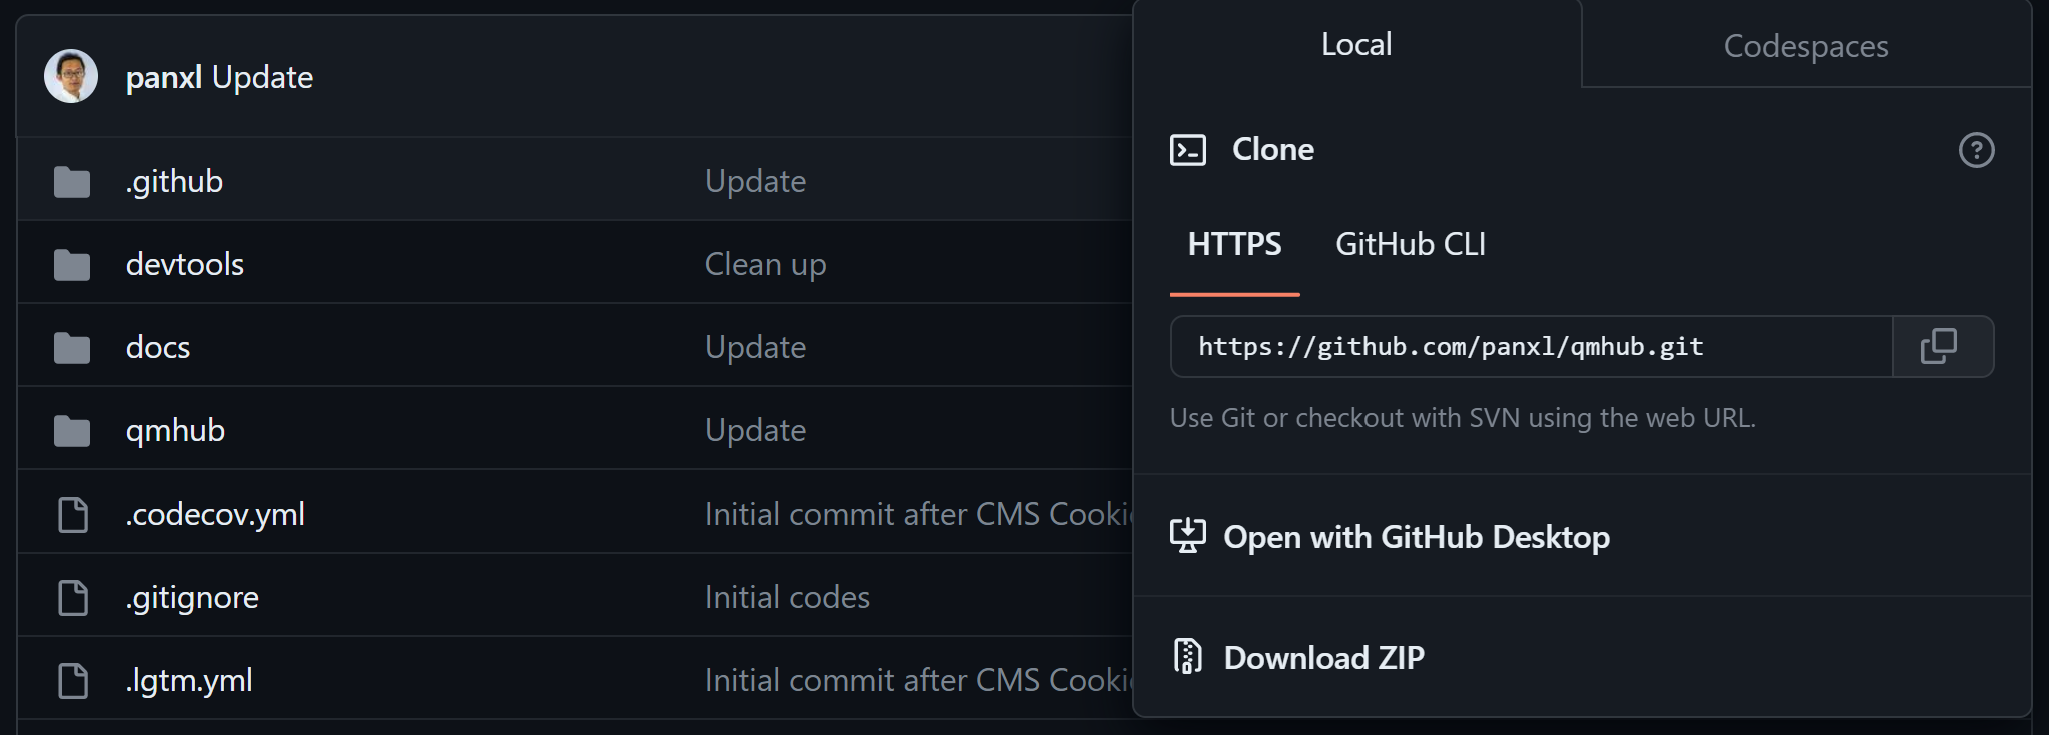Image resolution: width=2049 pixels, height=735 pixels.
Task: Click the GitHub Desktop download icon
Action: [1187, 536]
